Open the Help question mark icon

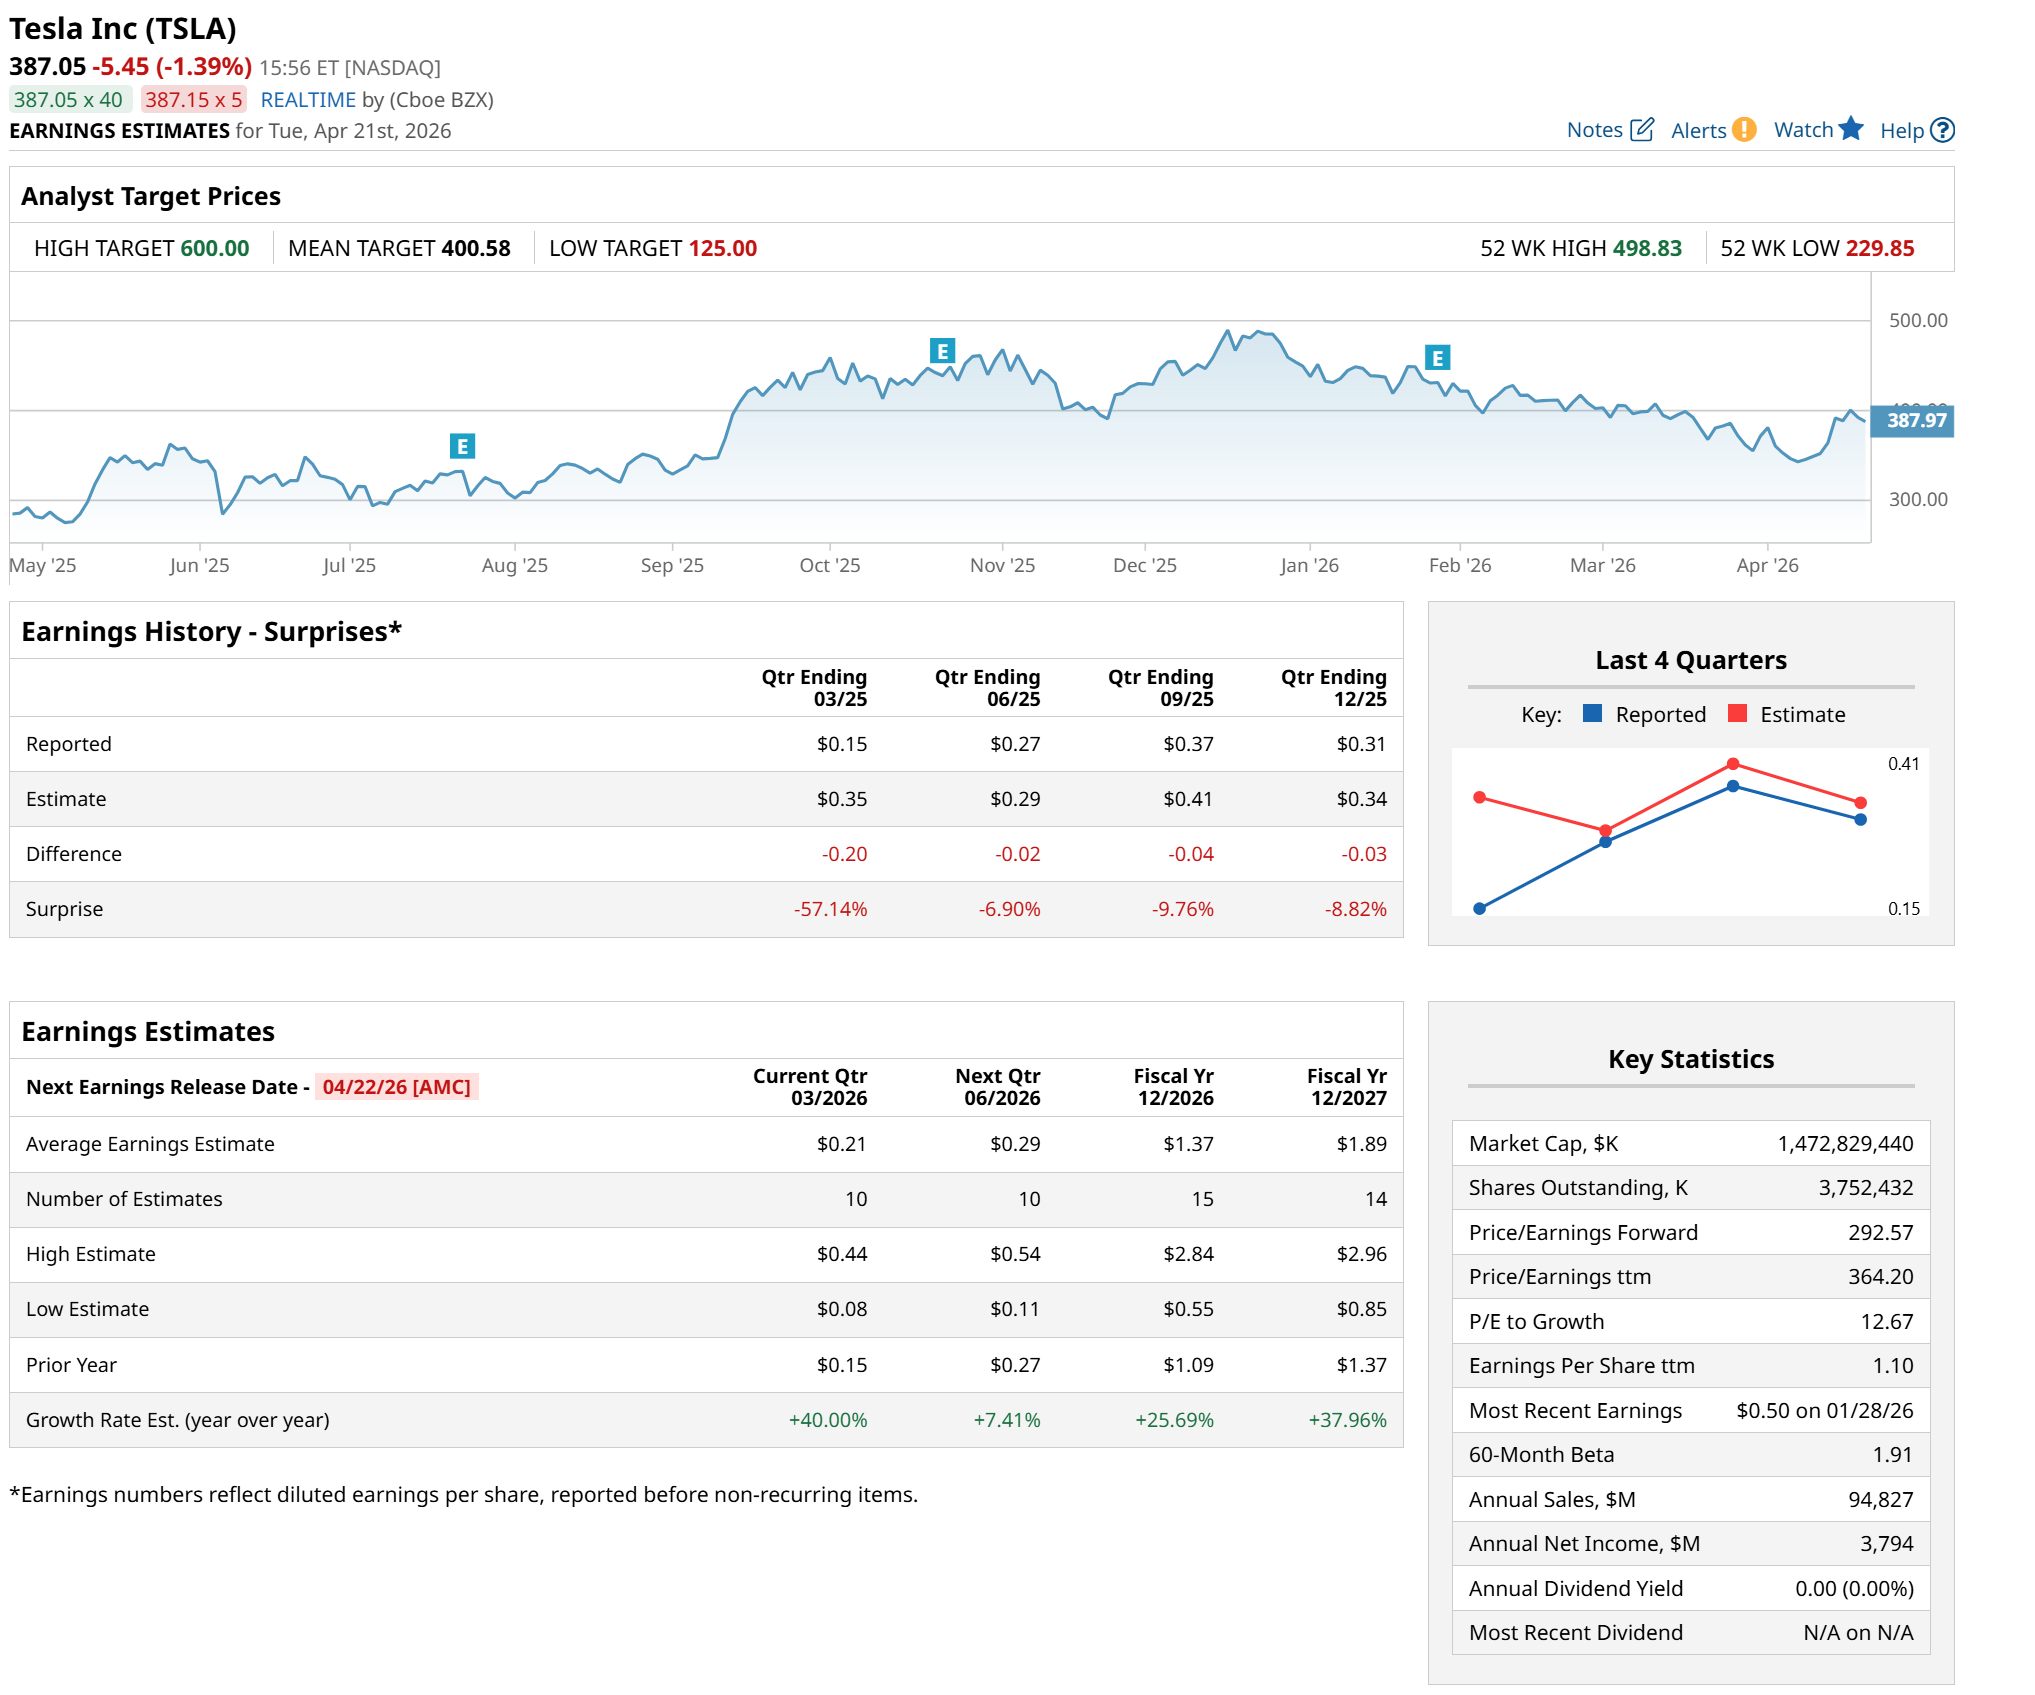(x=1942, y=130)
